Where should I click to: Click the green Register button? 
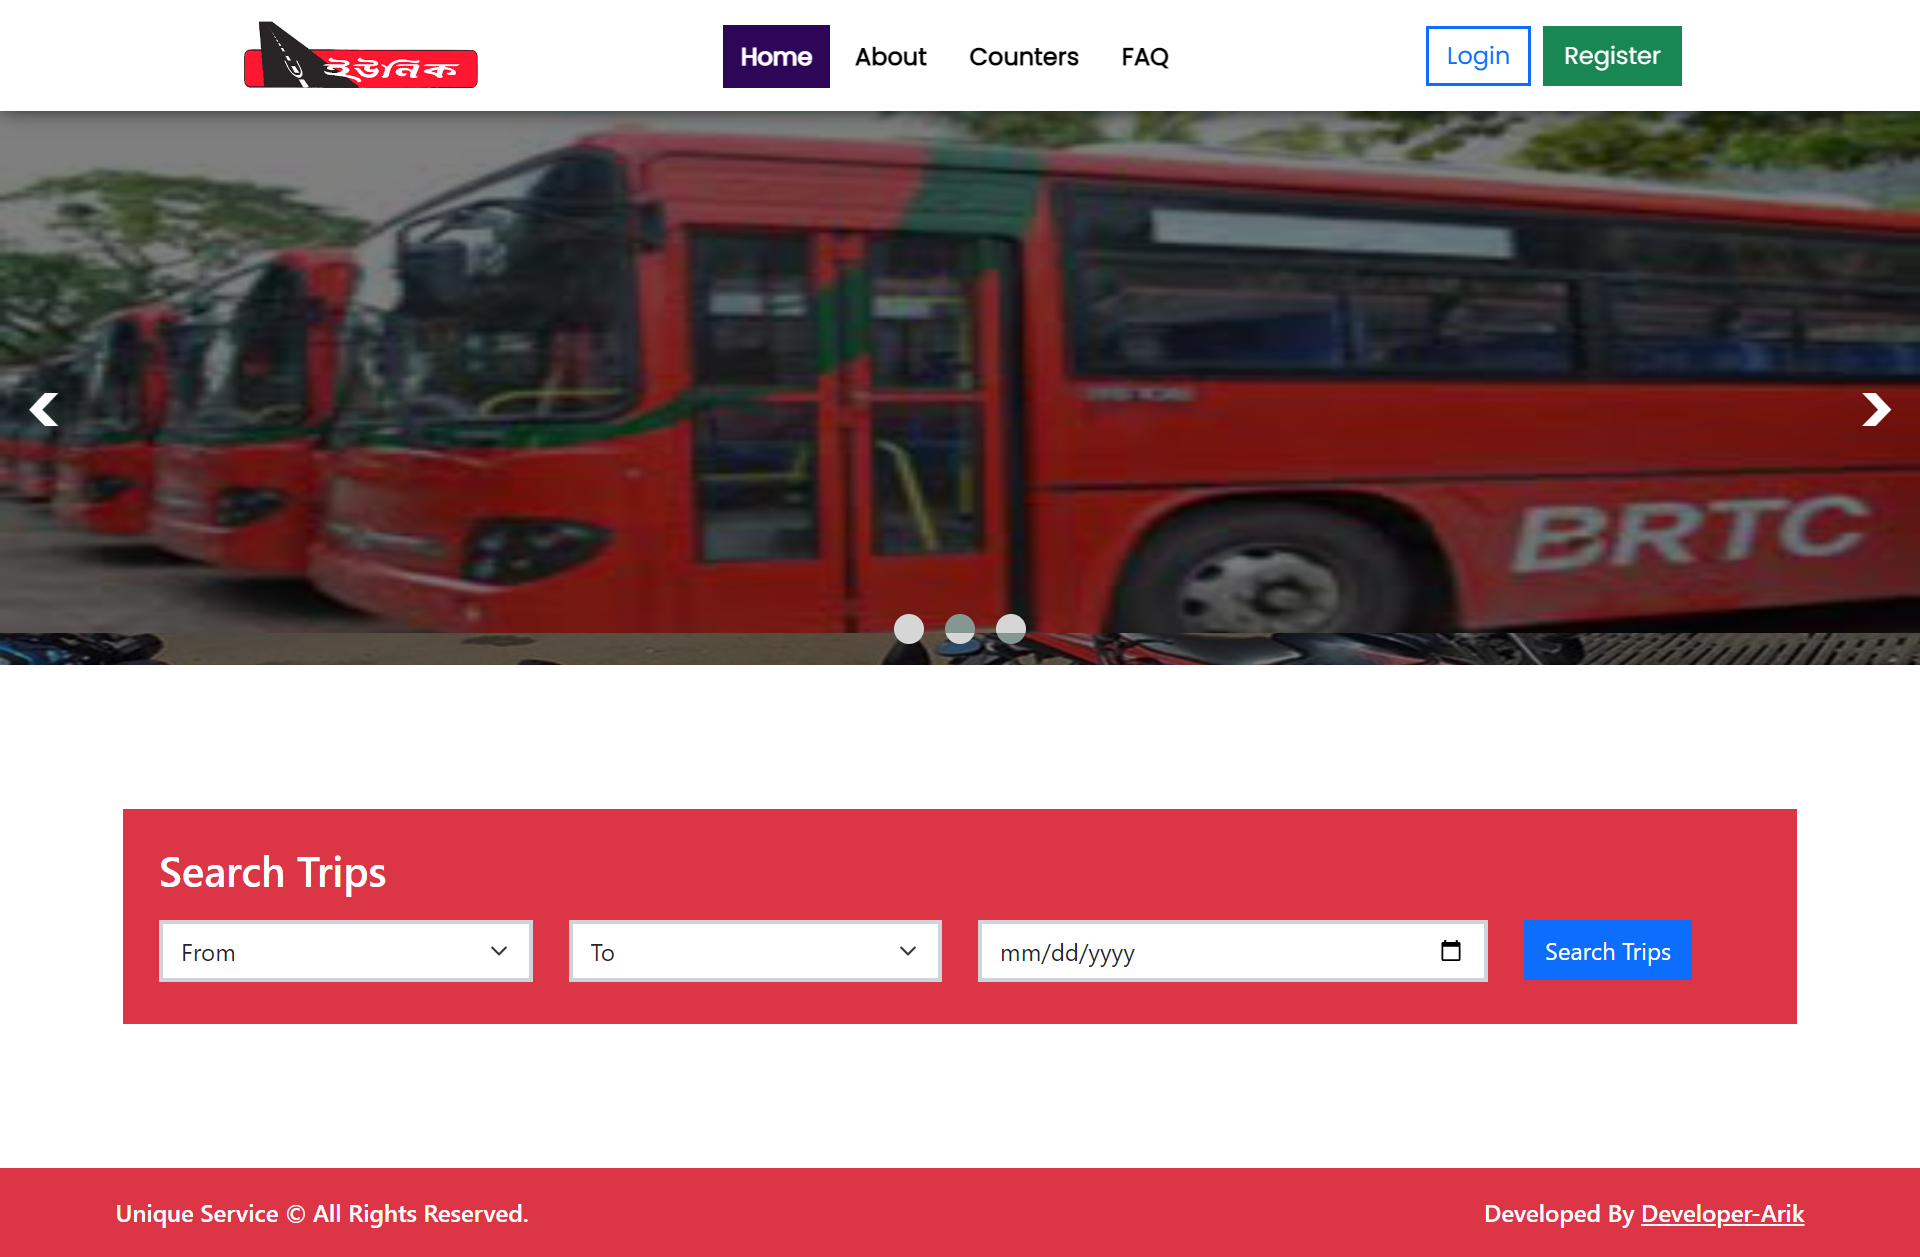tap(1612, 56)
